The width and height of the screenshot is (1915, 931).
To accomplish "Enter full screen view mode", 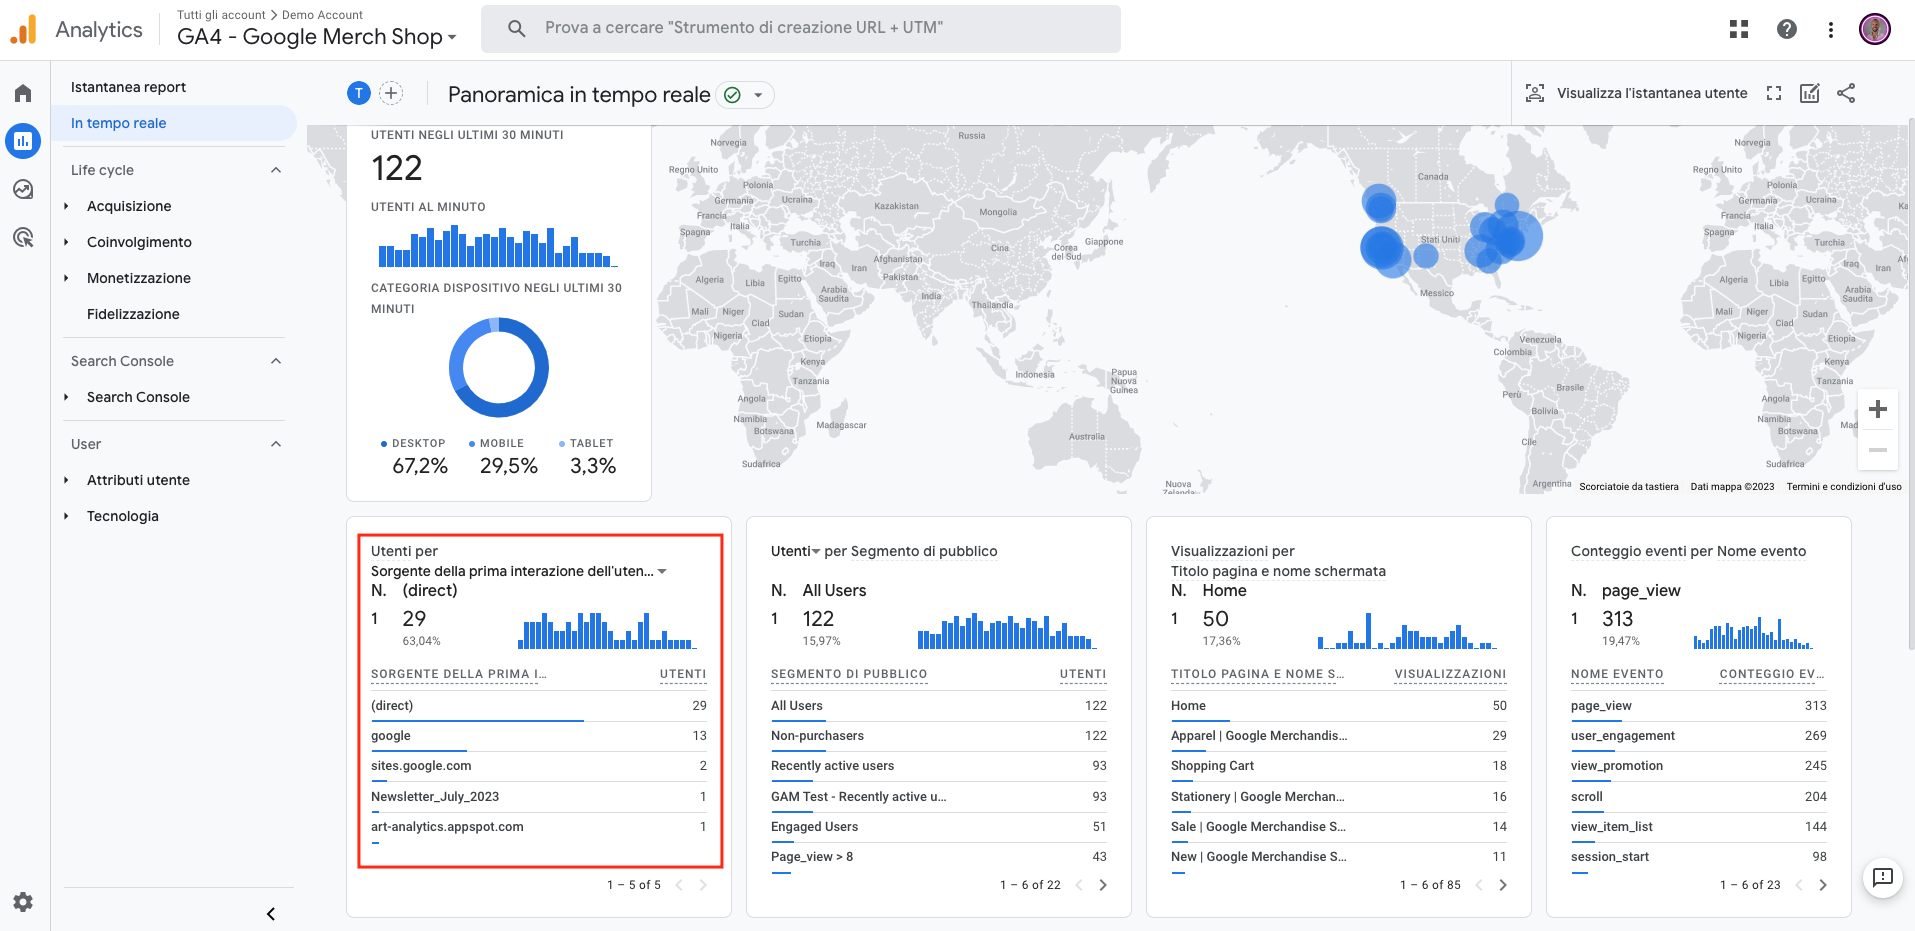I will pos(1774,93).
